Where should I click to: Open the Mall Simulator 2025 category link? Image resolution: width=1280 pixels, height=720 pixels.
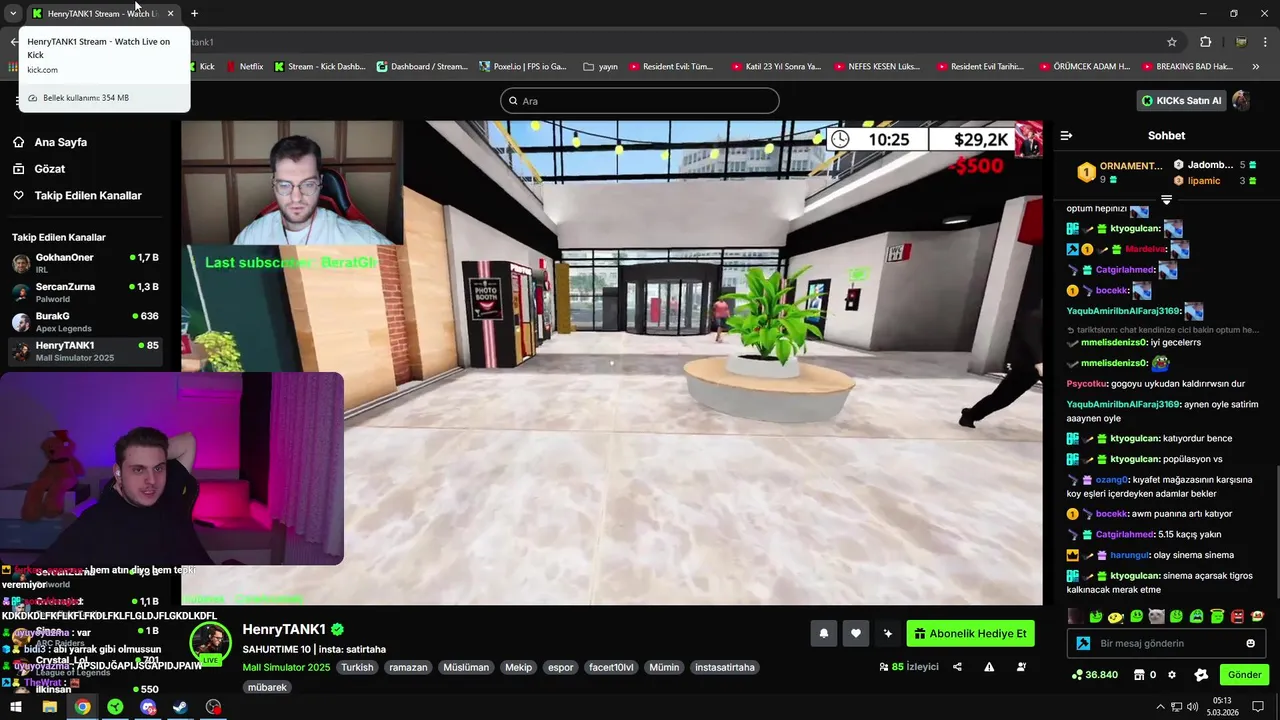point(286,667)
